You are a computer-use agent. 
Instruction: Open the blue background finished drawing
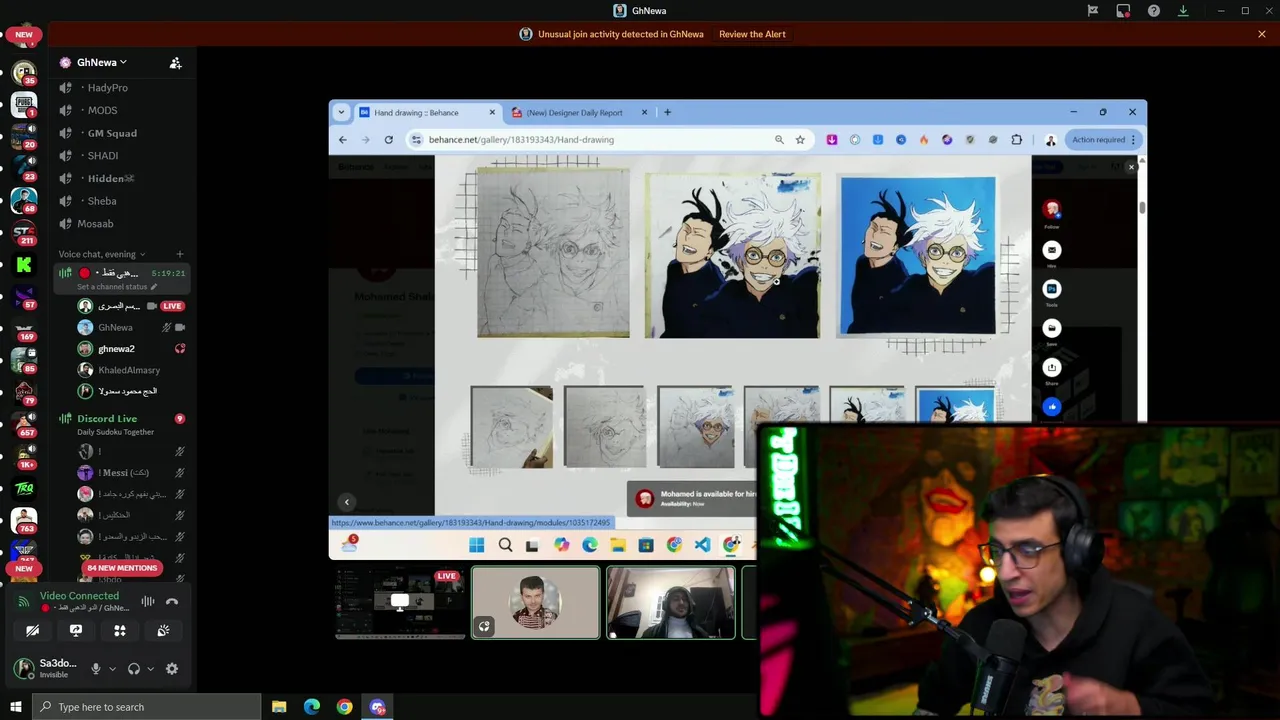click(x=918, y=256)
